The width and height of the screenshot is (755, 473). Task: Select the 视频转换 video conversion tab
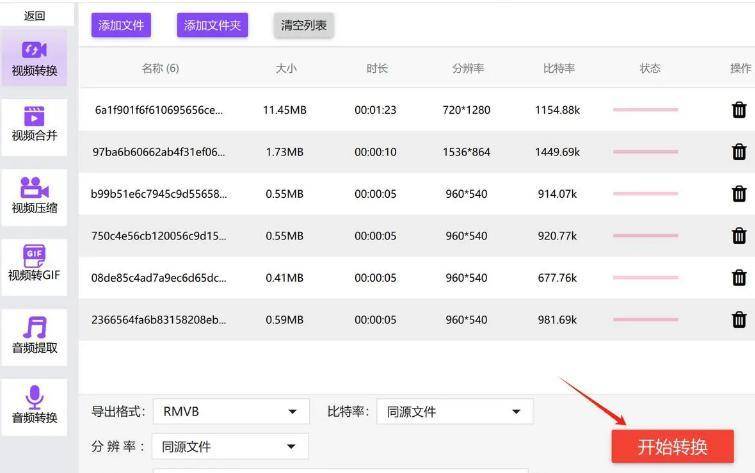(35, 58)
